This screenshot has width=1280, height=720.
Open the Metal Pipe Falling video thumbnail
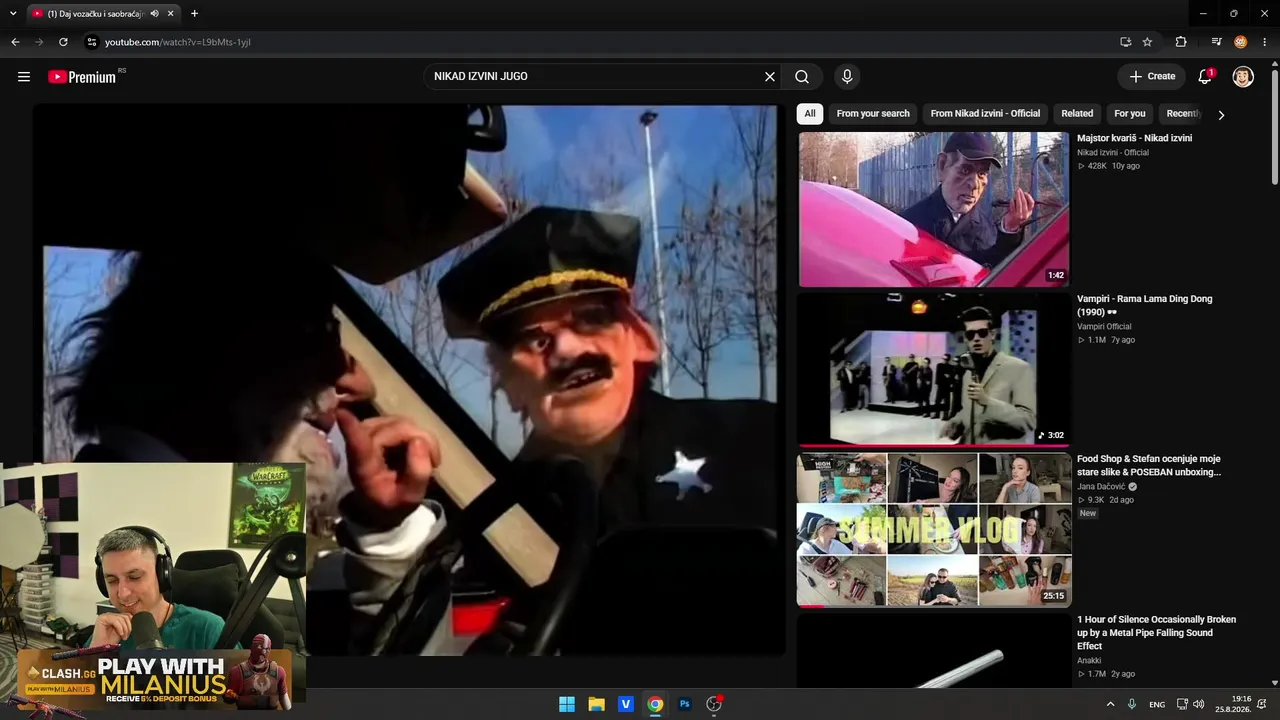[x=934, y=651]
